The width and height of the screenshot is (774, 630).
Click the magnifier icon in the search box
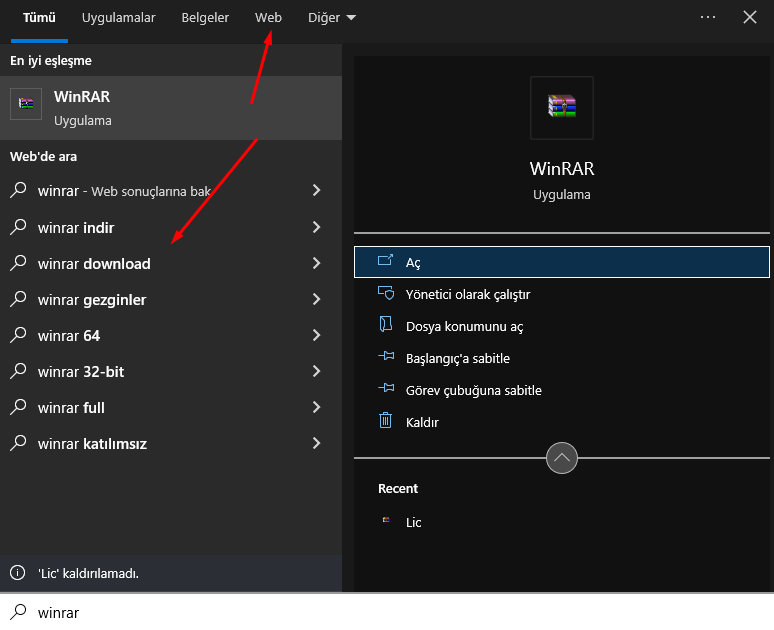(x=18, y=612)
